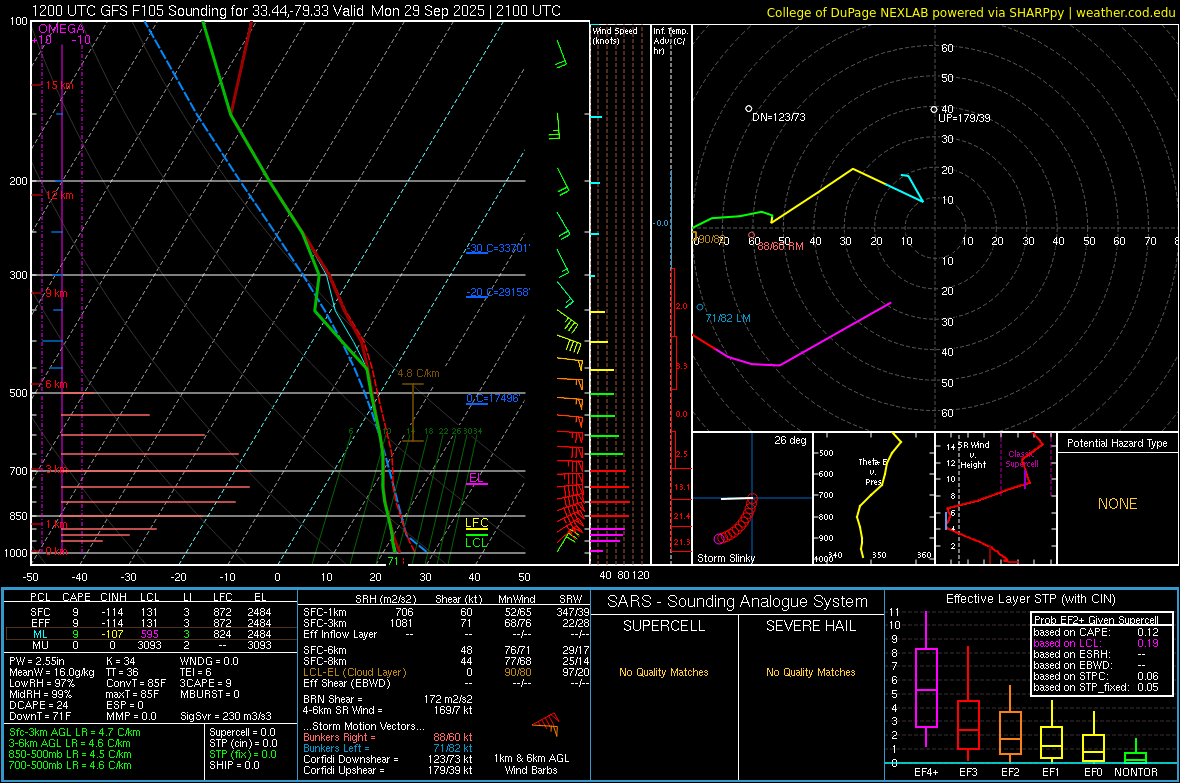Click the Storm Slinky label
Screen dimensions: 1180x783
[725, 558]
